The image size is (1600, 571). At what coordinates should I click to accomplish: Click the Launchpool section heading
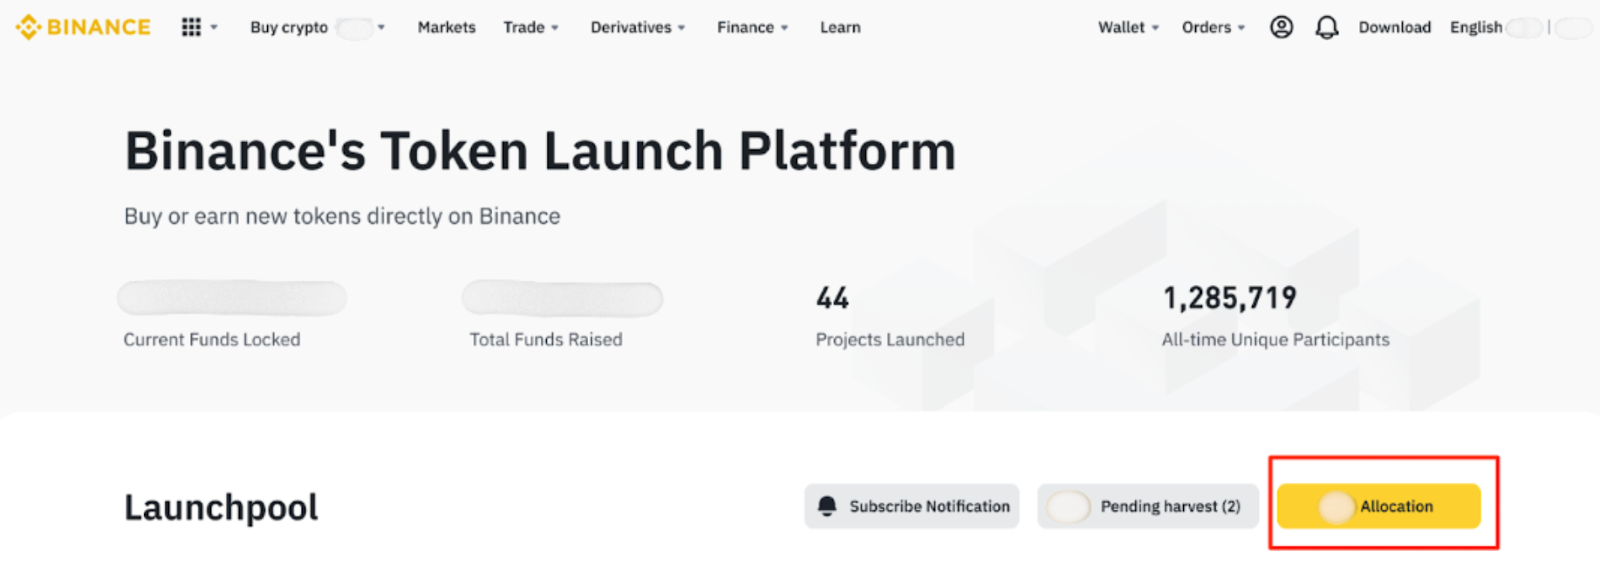point(221,508)
